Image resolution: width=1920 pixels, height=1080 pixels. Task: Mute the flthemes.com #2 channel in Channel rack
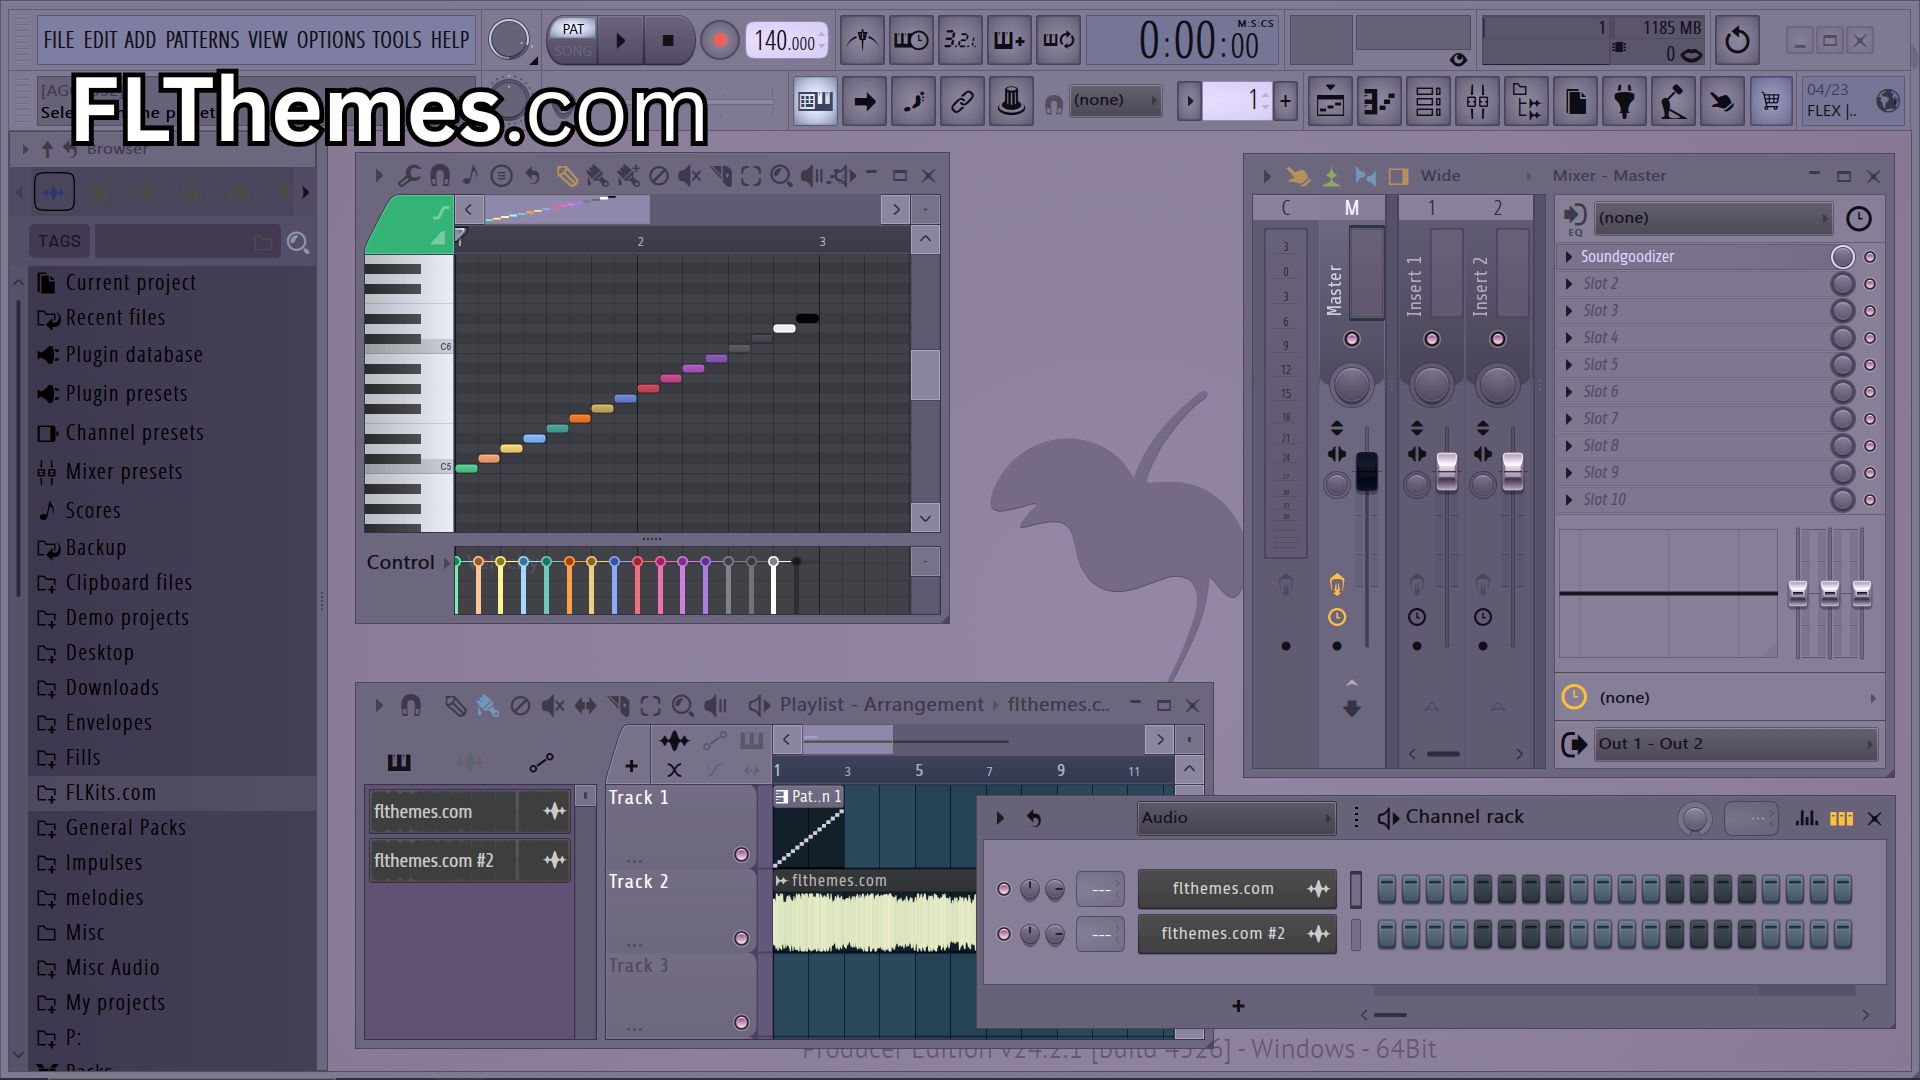click(x=1004, y=934)
